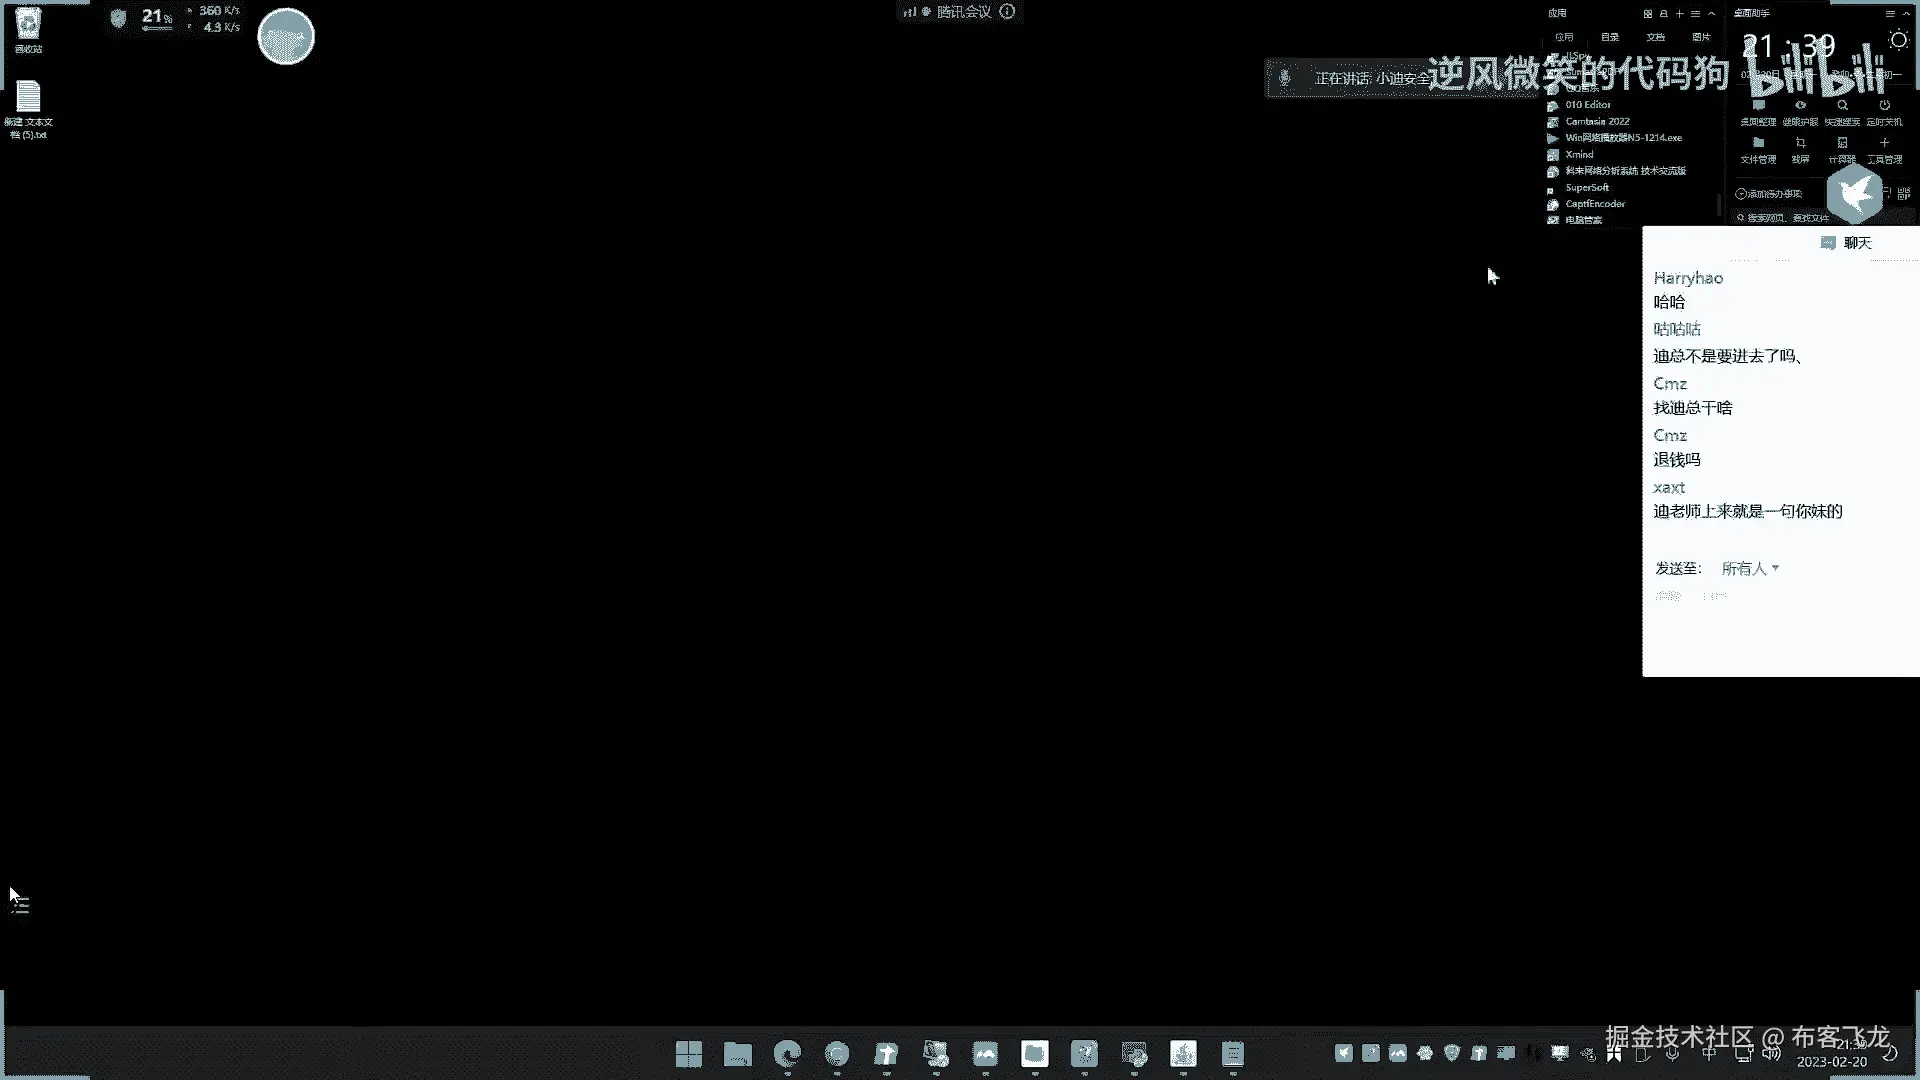Launch Xmind from the app list

click(x=1580, y=155)
